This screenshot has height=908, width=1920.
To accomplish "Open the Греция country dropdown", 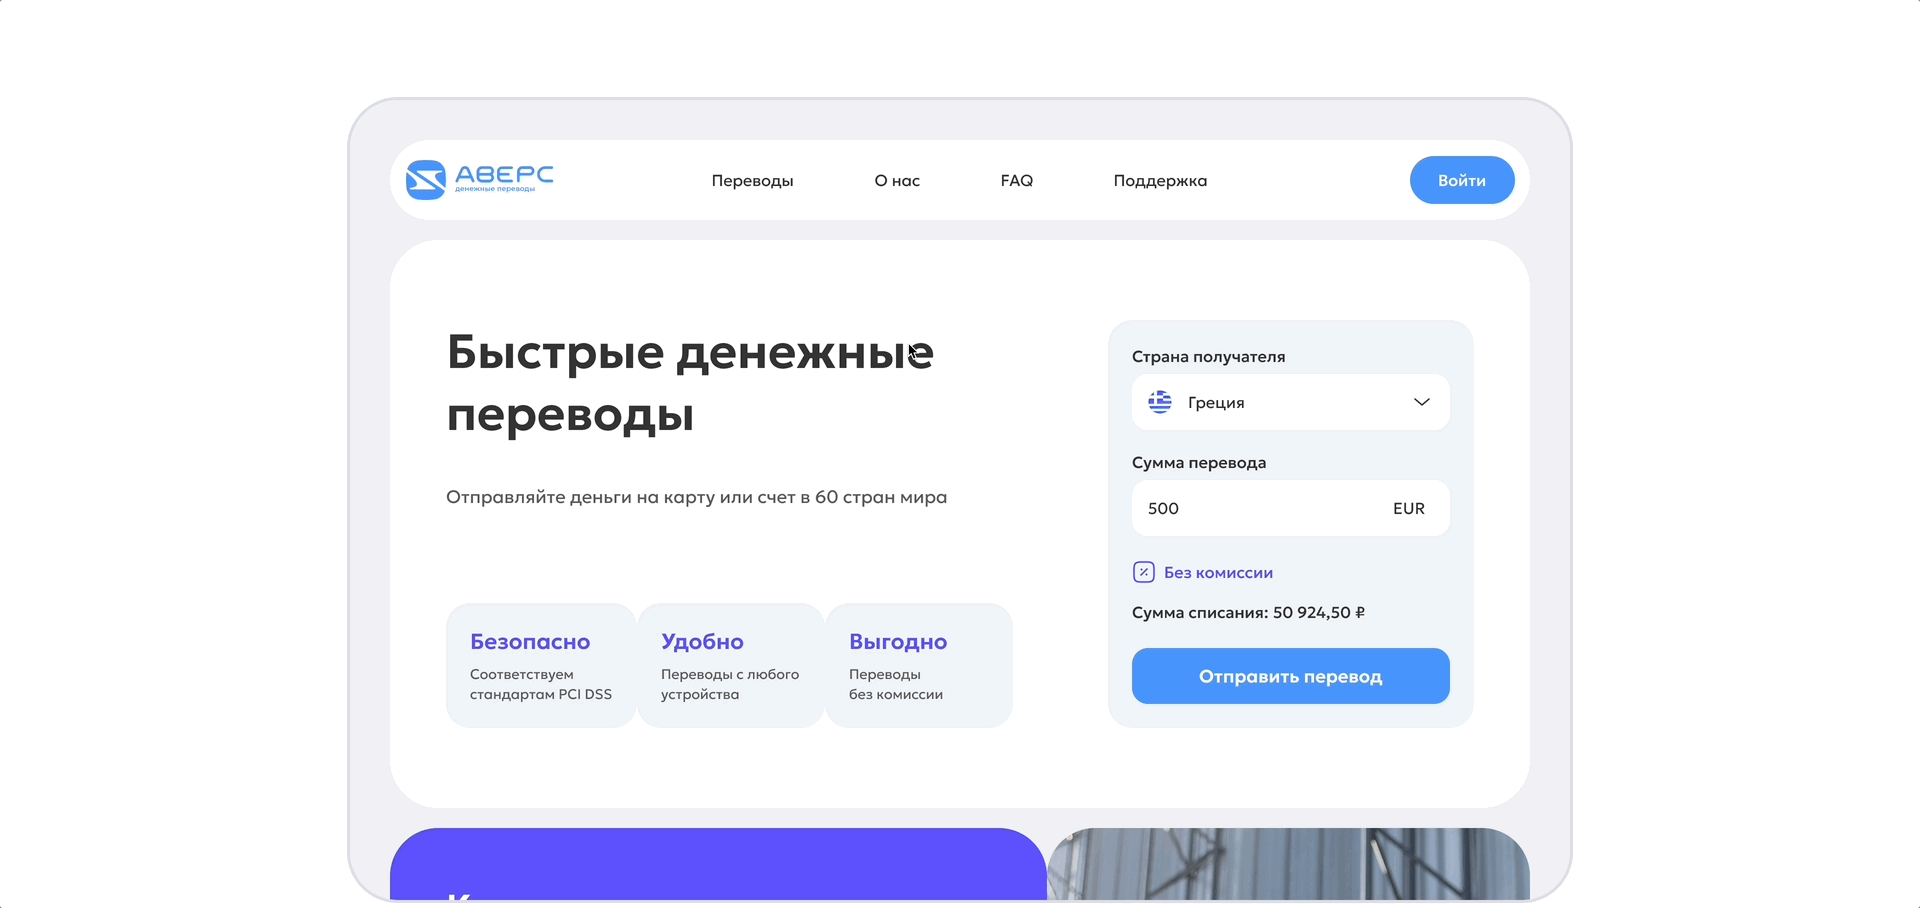I will coord(1290,402).
